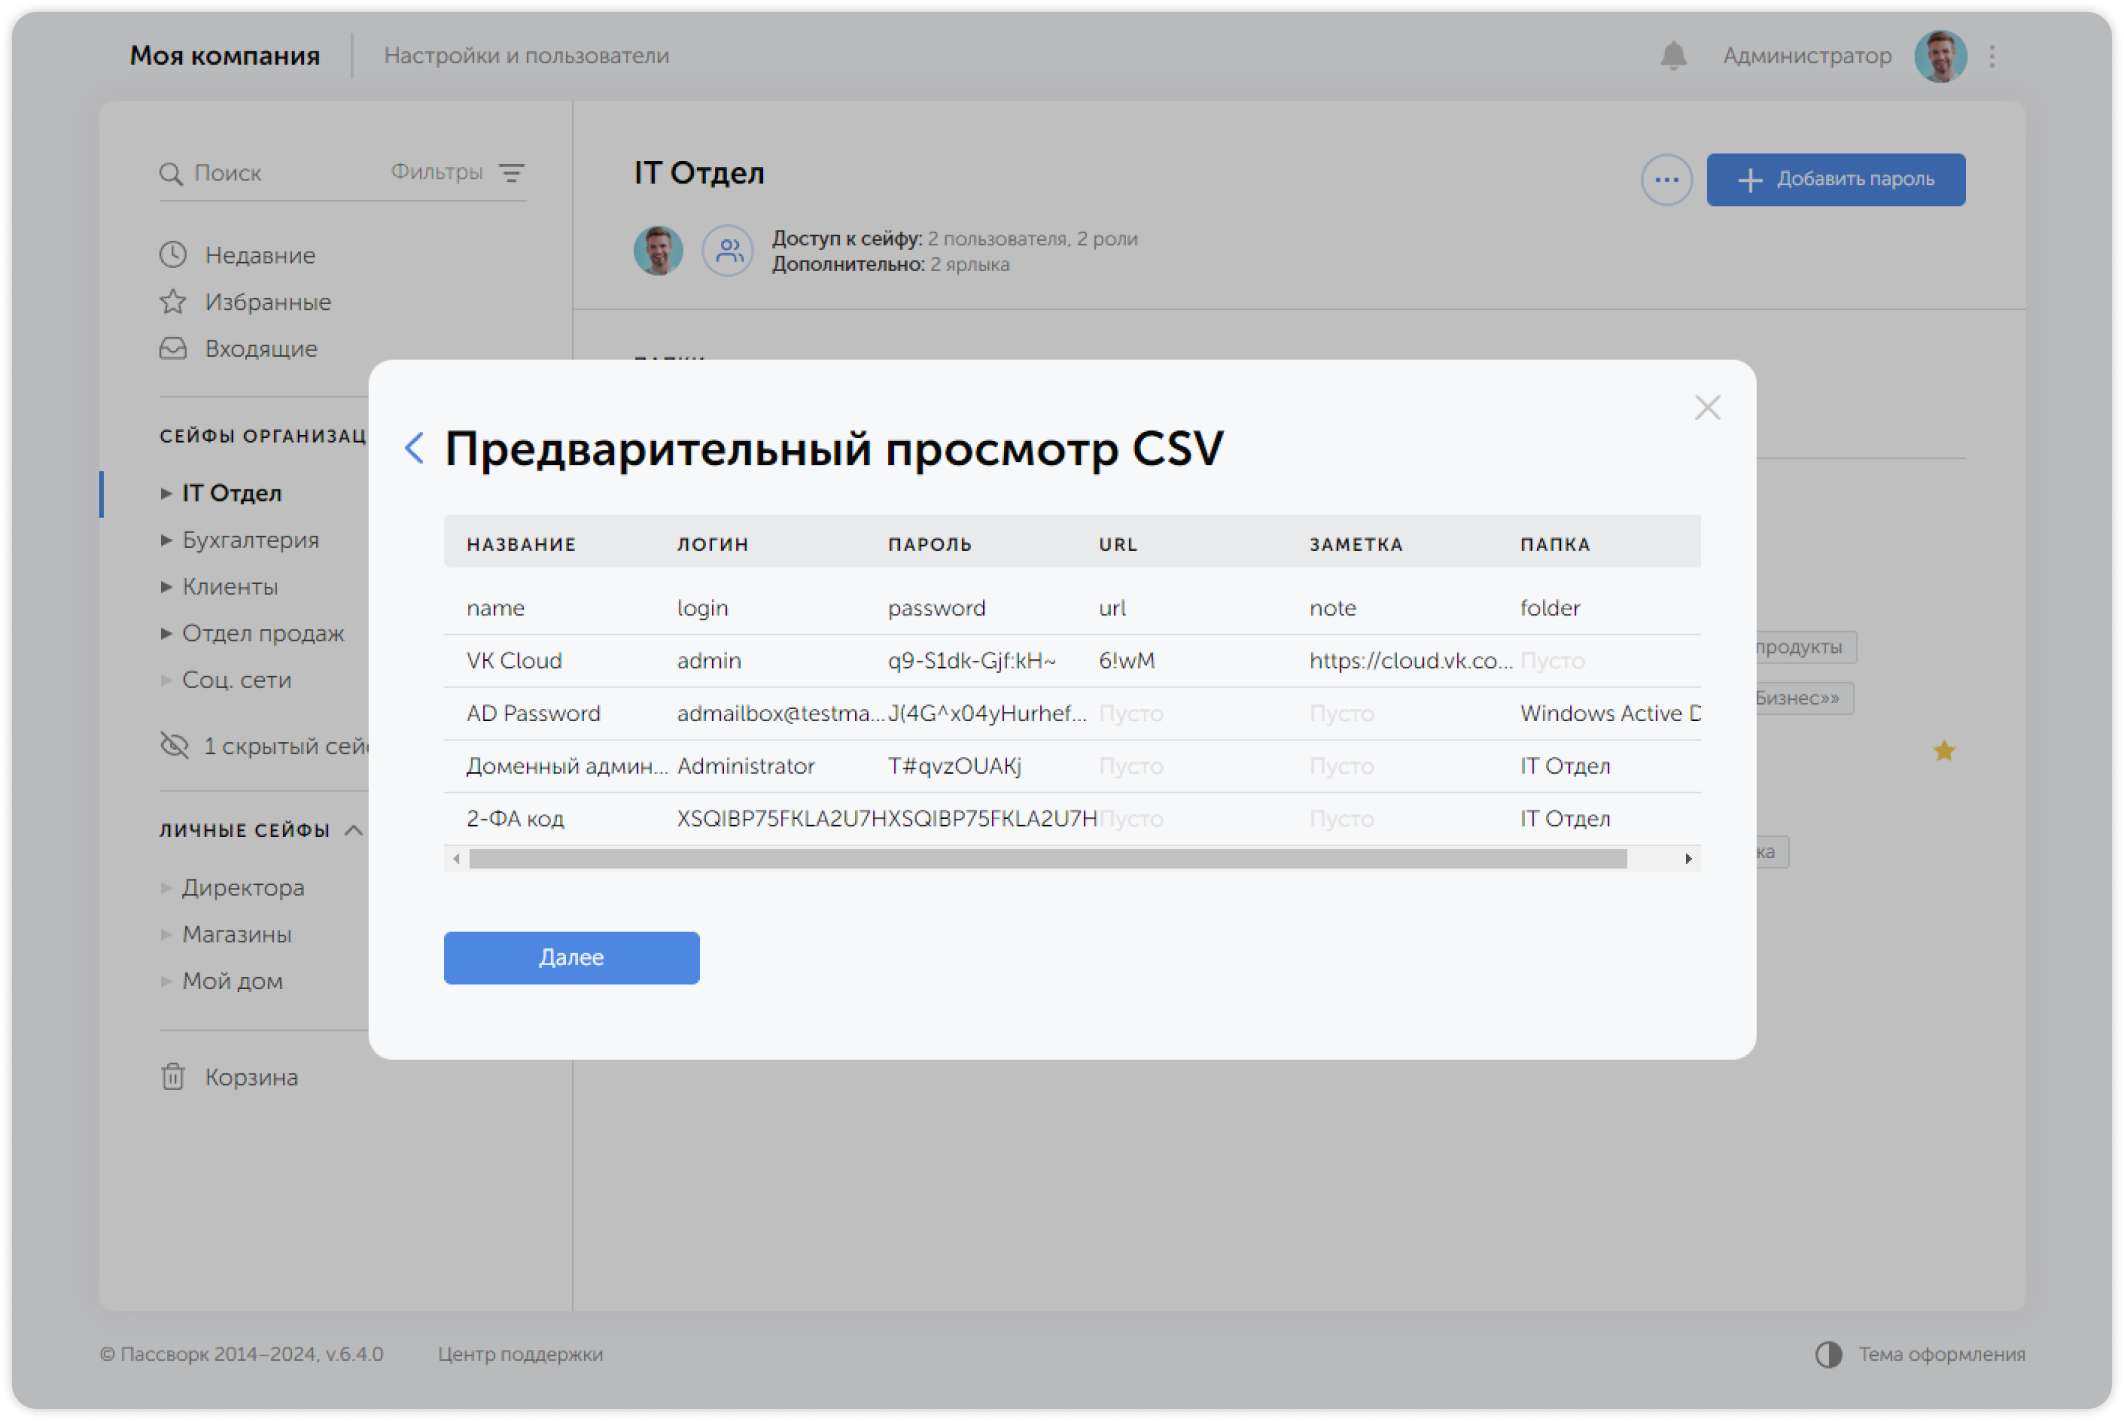Open Настройки и пользователи
The width and height of the screenshot is (2124, 1421).
coord(528,56)
